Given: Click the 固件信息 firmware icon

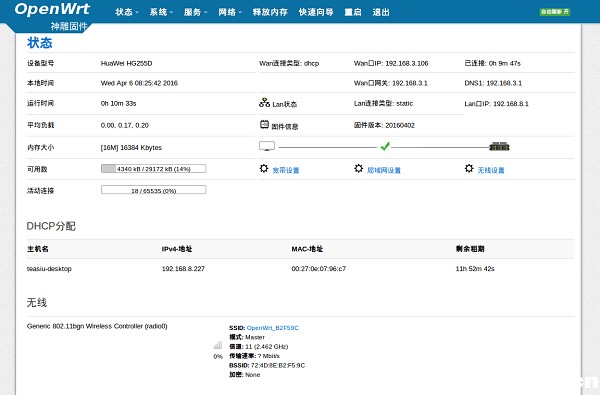Looking at the screenshot, I should coord(264,124).
